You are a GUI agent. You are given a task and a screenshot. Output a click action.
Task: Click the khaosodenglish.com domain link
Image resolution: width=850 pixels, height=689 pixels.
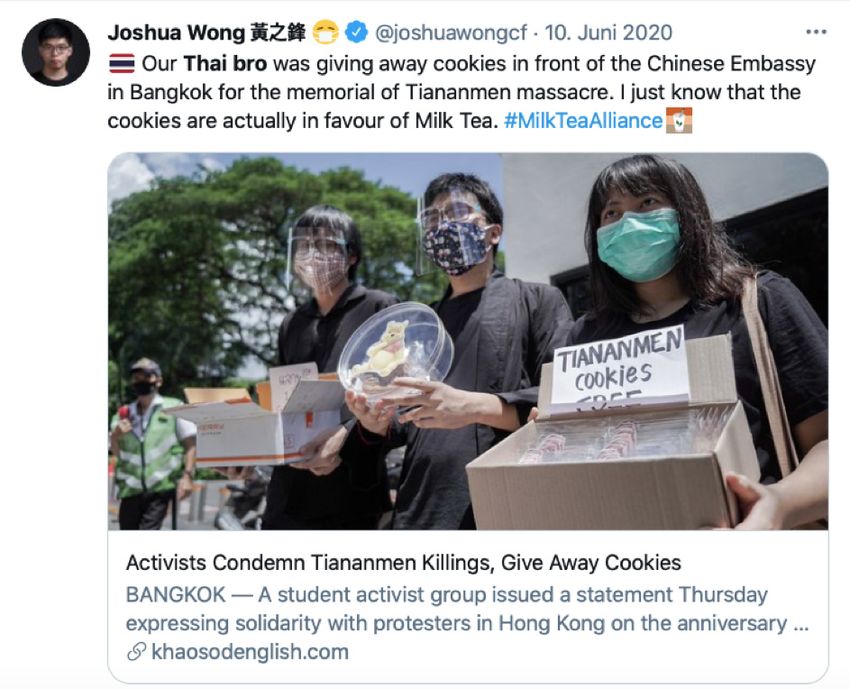[250, 651]
